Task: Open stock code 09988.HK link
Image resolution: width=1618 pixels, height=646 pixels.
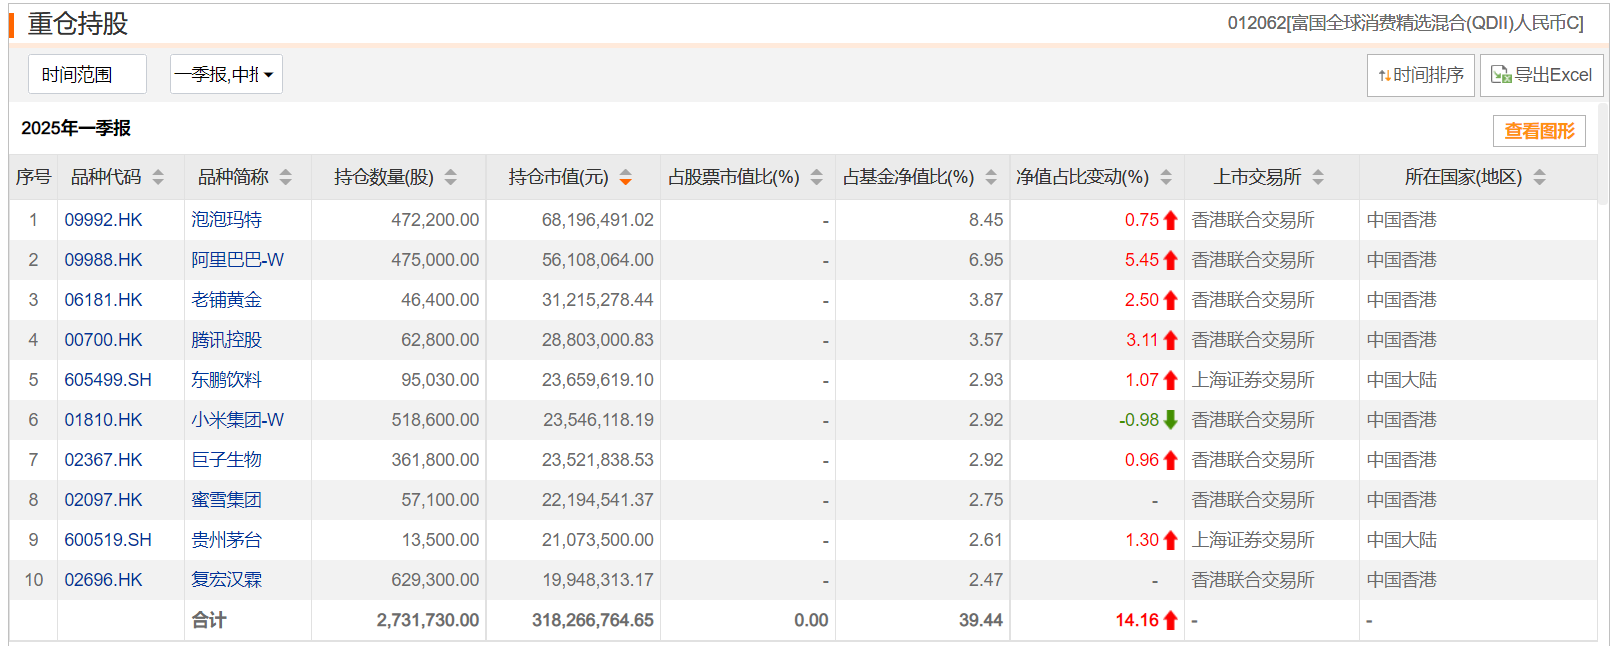Action: click(103, 260)
